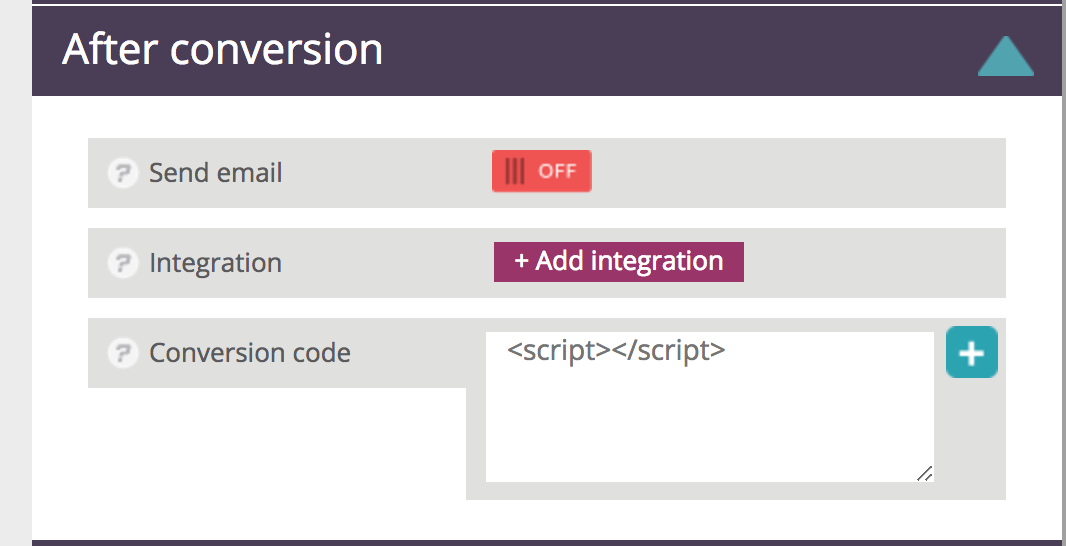Image resolution: width=1066 pixels, height=546 pixels.
Task: Click the teal plus icon next to the code box
Action: pos(971,354)
